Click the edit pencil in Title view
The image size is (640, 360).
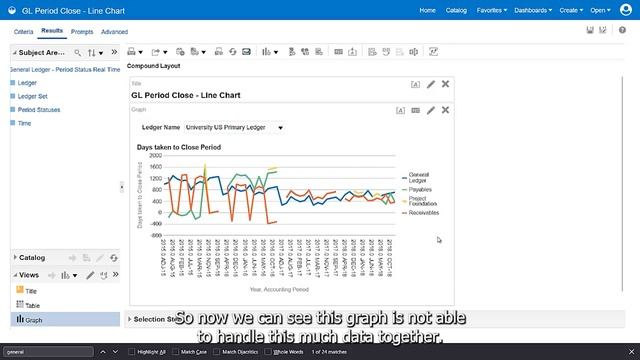point(431,84)
